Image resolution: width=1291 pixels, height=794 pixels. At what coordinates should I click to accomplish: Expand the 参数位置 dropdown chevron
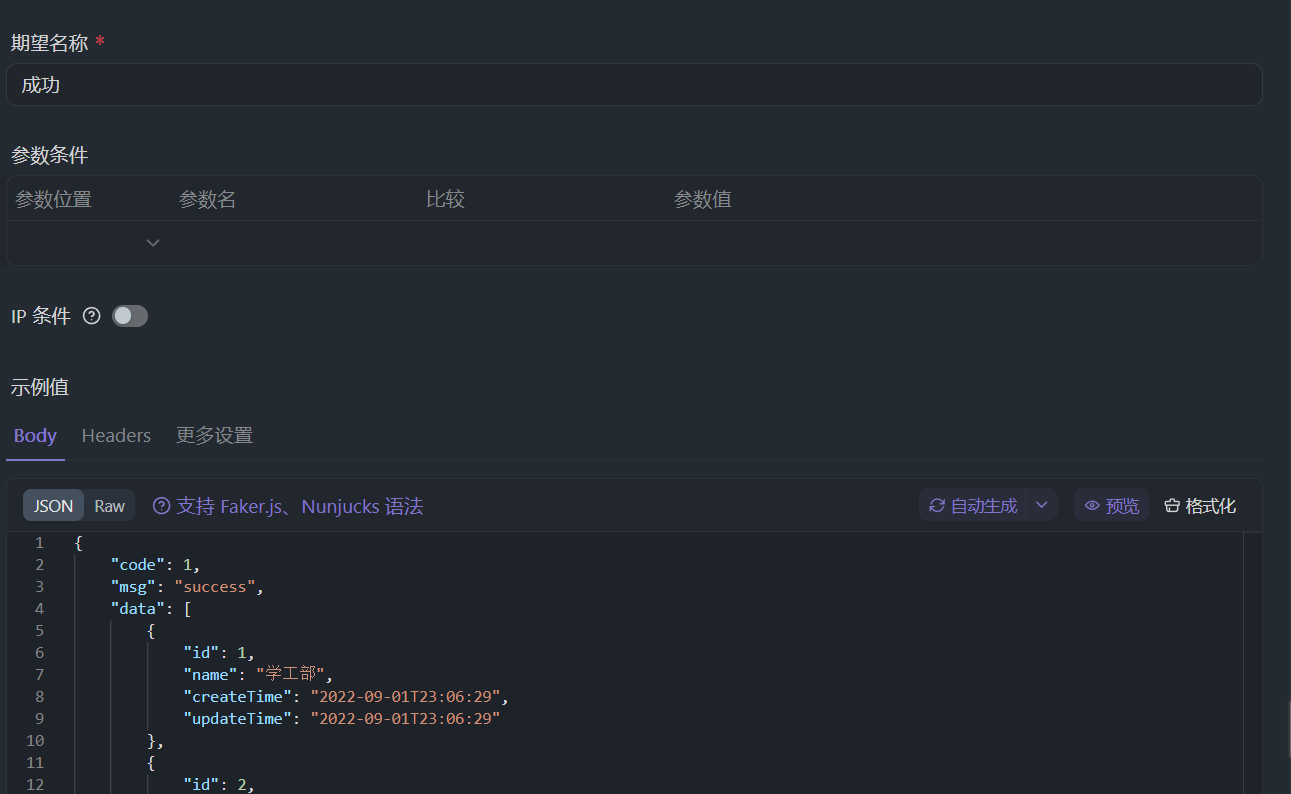coord(153,243)
